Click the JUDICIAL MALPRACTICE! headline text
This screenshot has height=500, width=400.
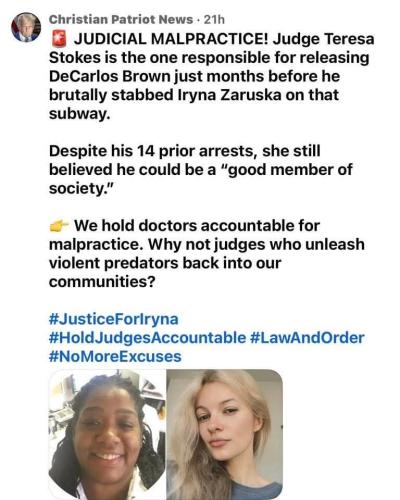(x=171, y=39)
